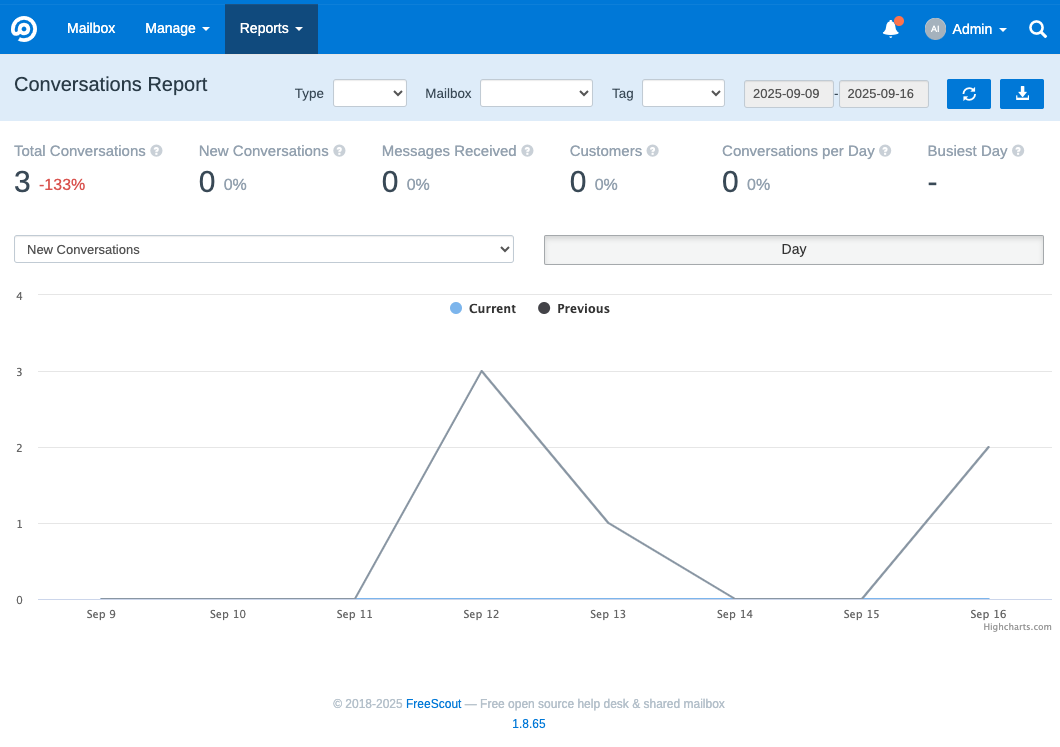The image size is (1060, 747).
Task: Click help icon beside Messages Received
Action: point(527,151)
